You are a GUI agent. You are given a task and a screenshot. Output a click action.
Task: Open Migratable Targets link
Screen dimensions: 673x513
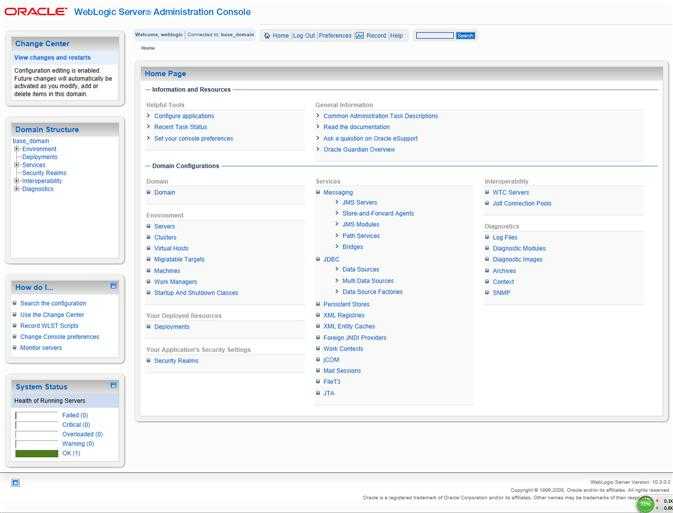point(179,260)
